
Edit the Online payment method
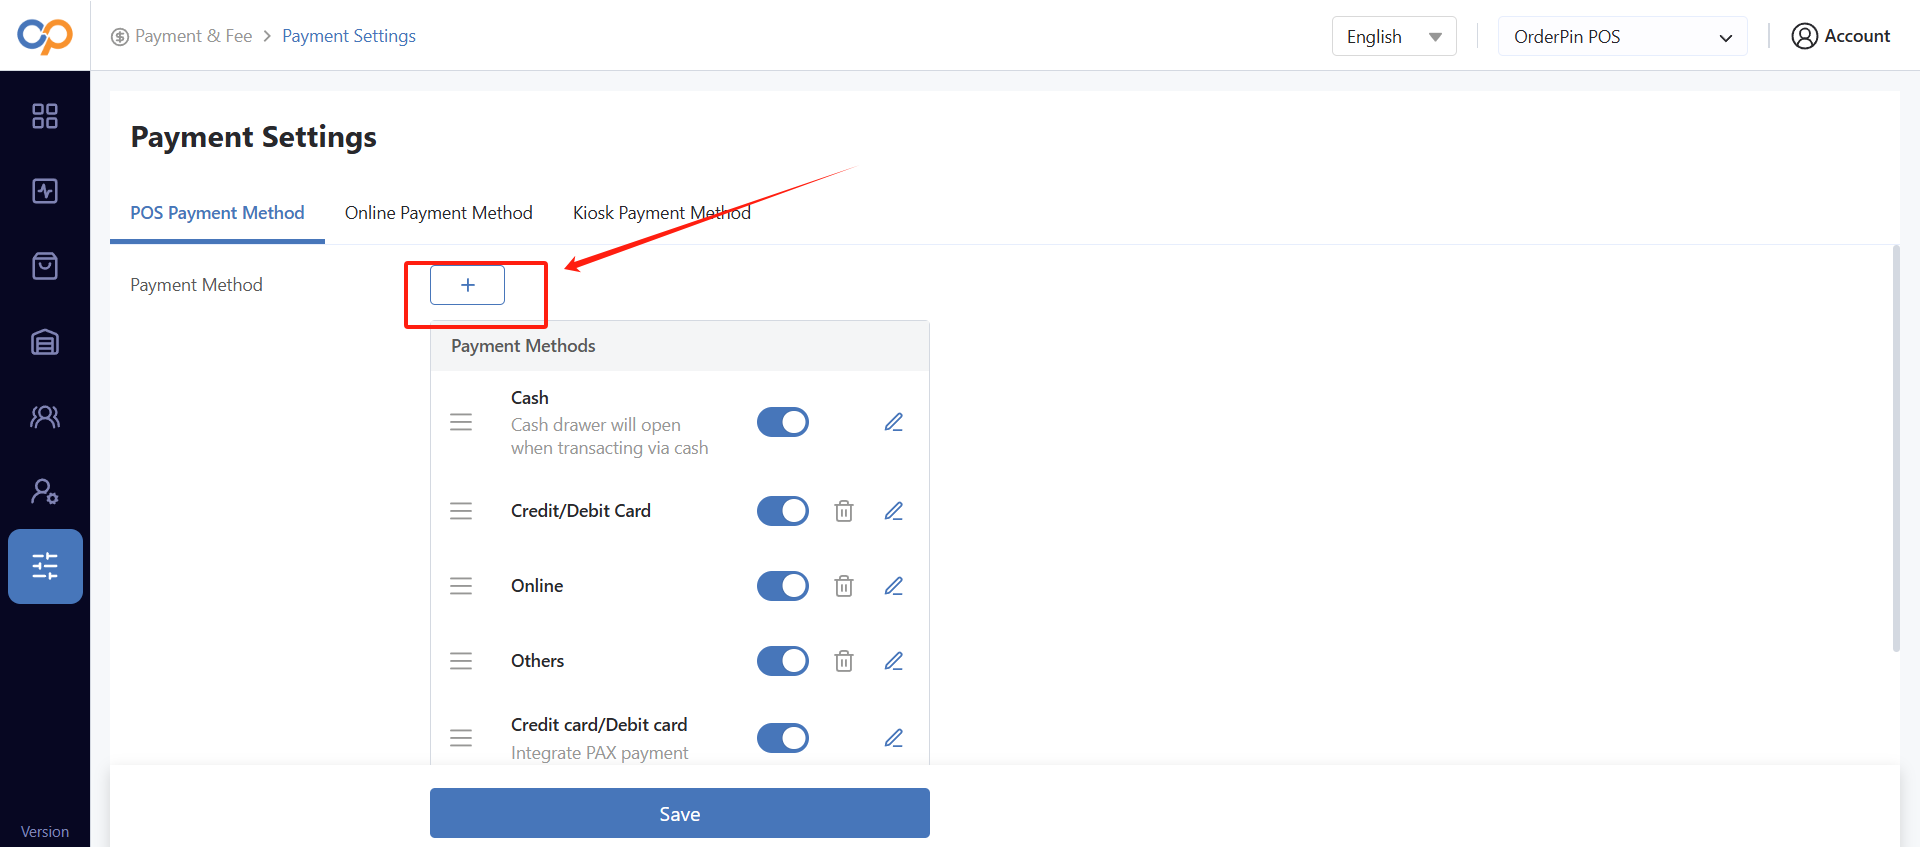tap(894, 586)
